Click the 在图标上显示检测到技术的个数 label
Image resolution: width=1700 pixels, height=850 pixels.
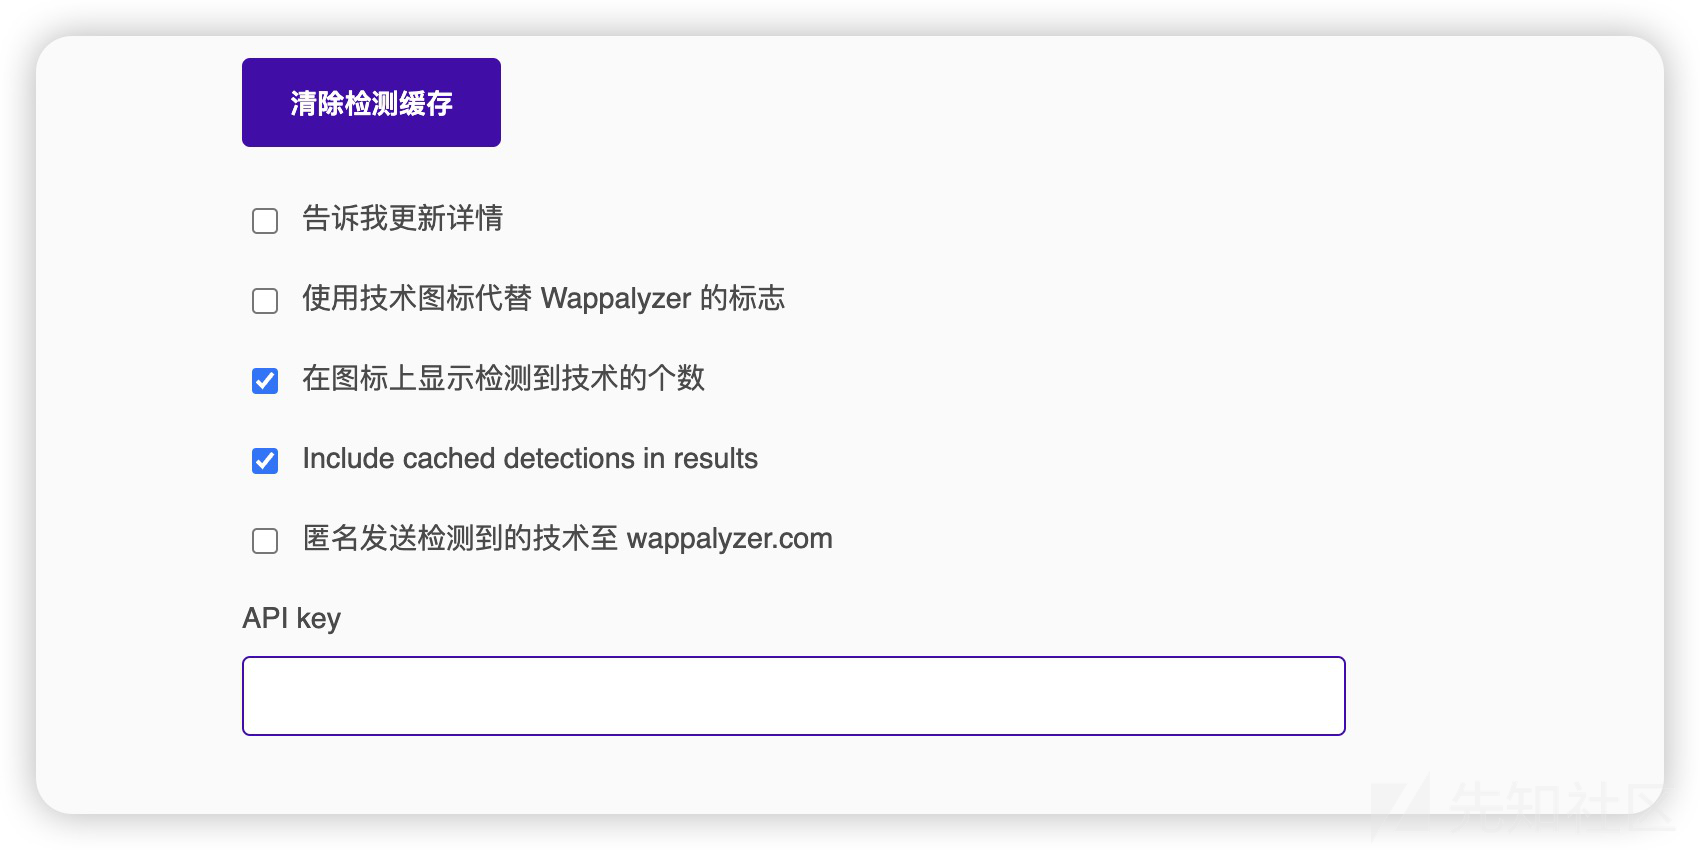point(504,378)
